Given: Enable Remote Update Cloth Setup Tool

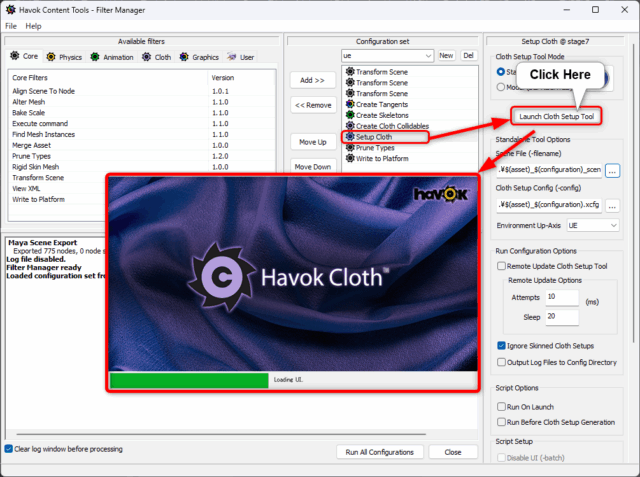Looking at the screenshot, I should [x=502, y=267].
